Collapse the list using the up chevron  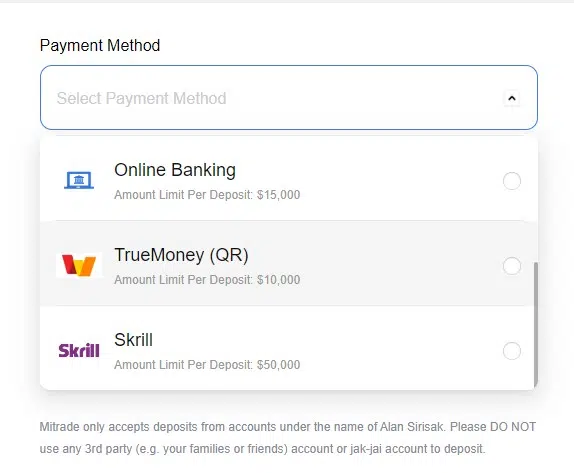pos(512,98)
